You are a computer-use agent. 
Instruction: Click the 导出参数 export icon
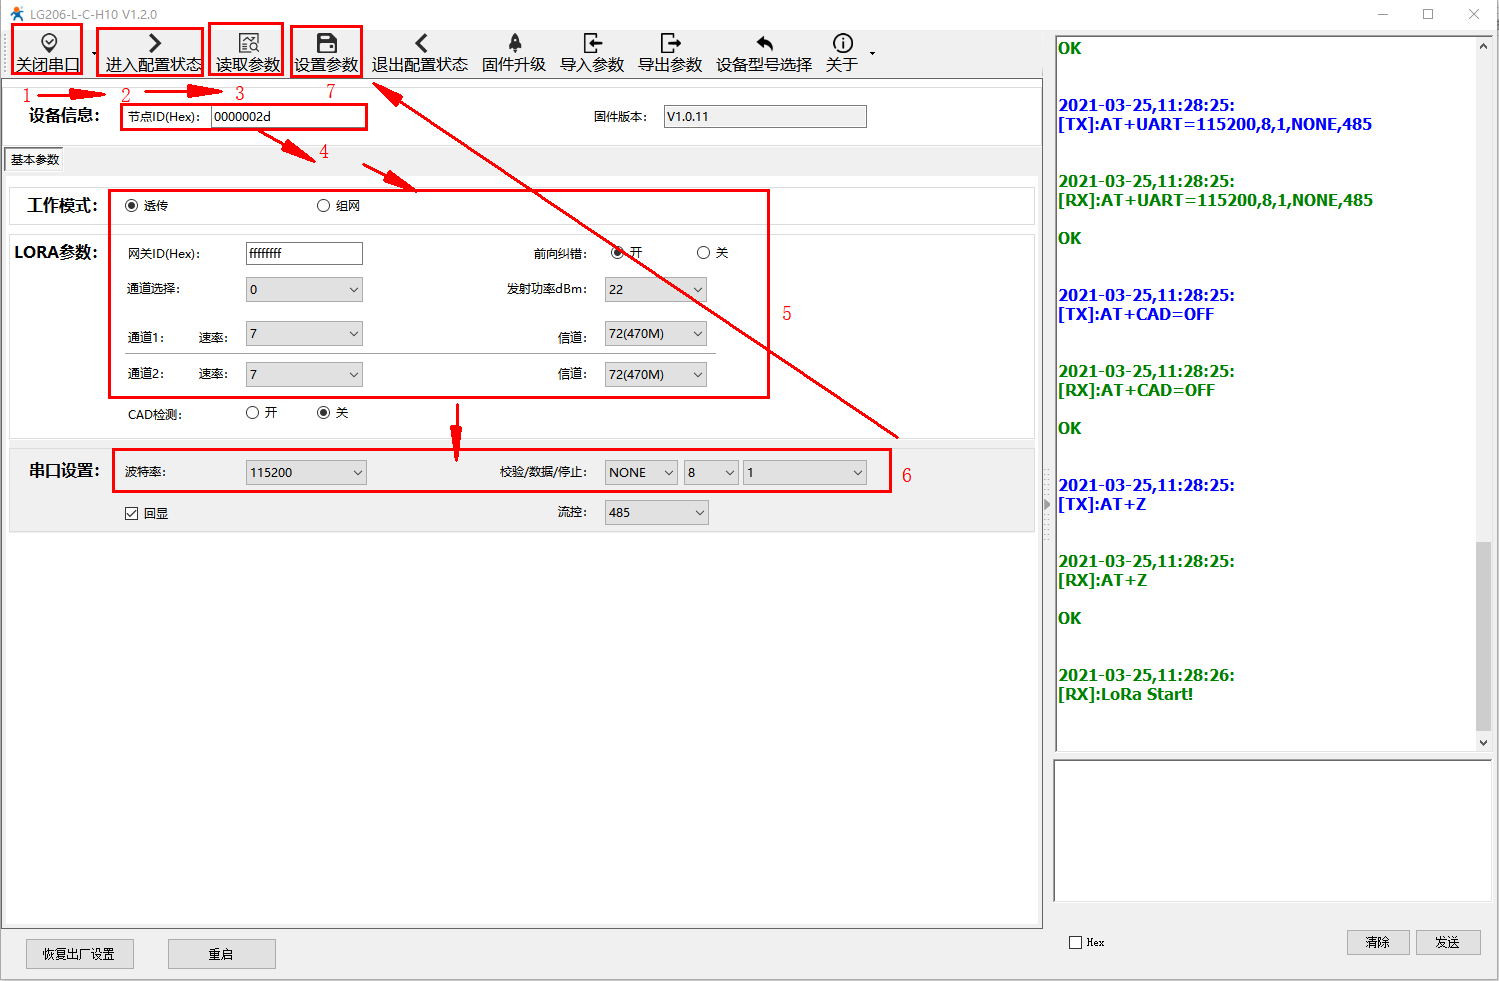tap(670, 43)
